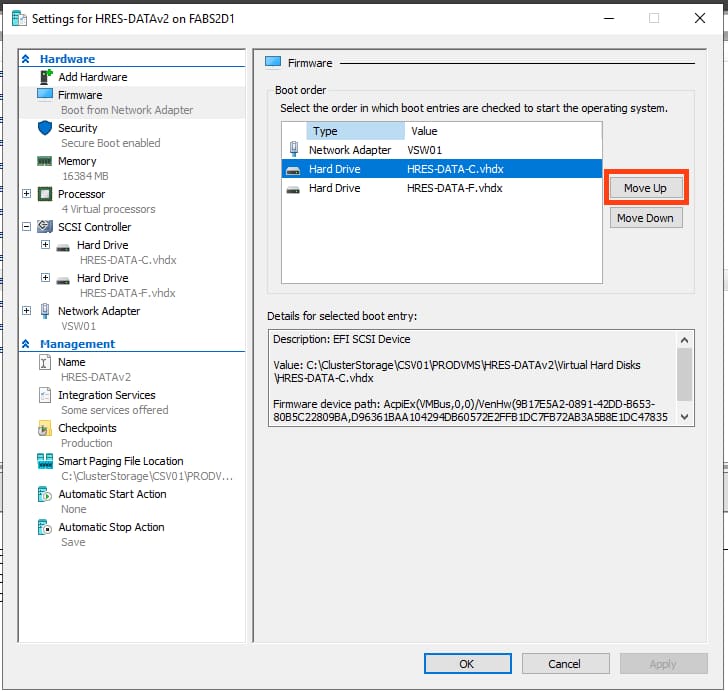Open the Integration Services item
Viewport: 728px width, 696px height.
pyautogui.click(x=107, y=395)
